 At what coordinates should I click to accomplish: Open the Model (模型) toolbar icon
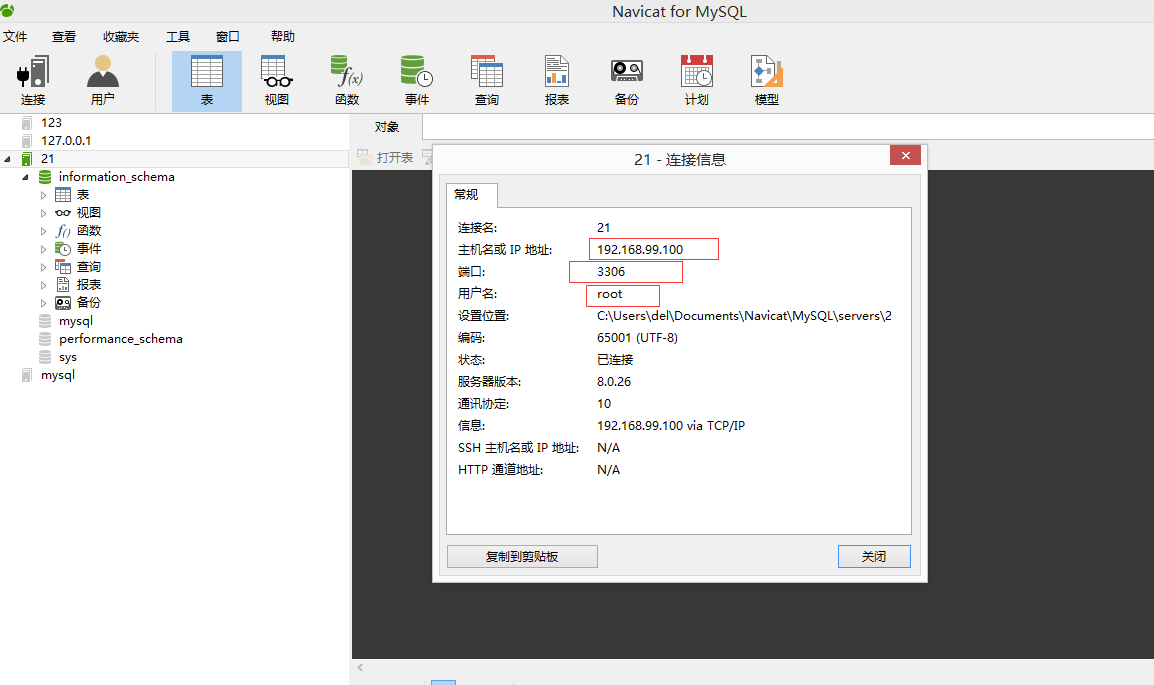[766, 81]
